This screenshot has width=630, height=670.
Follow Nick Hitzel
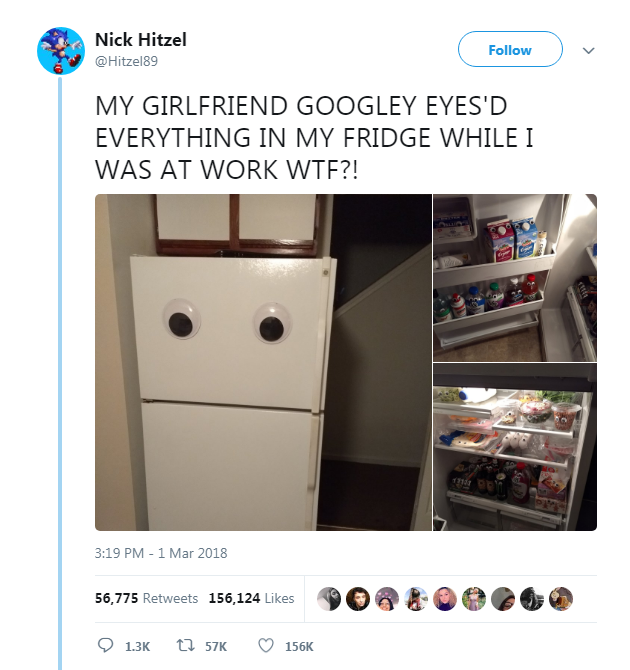tap(510, 49)
